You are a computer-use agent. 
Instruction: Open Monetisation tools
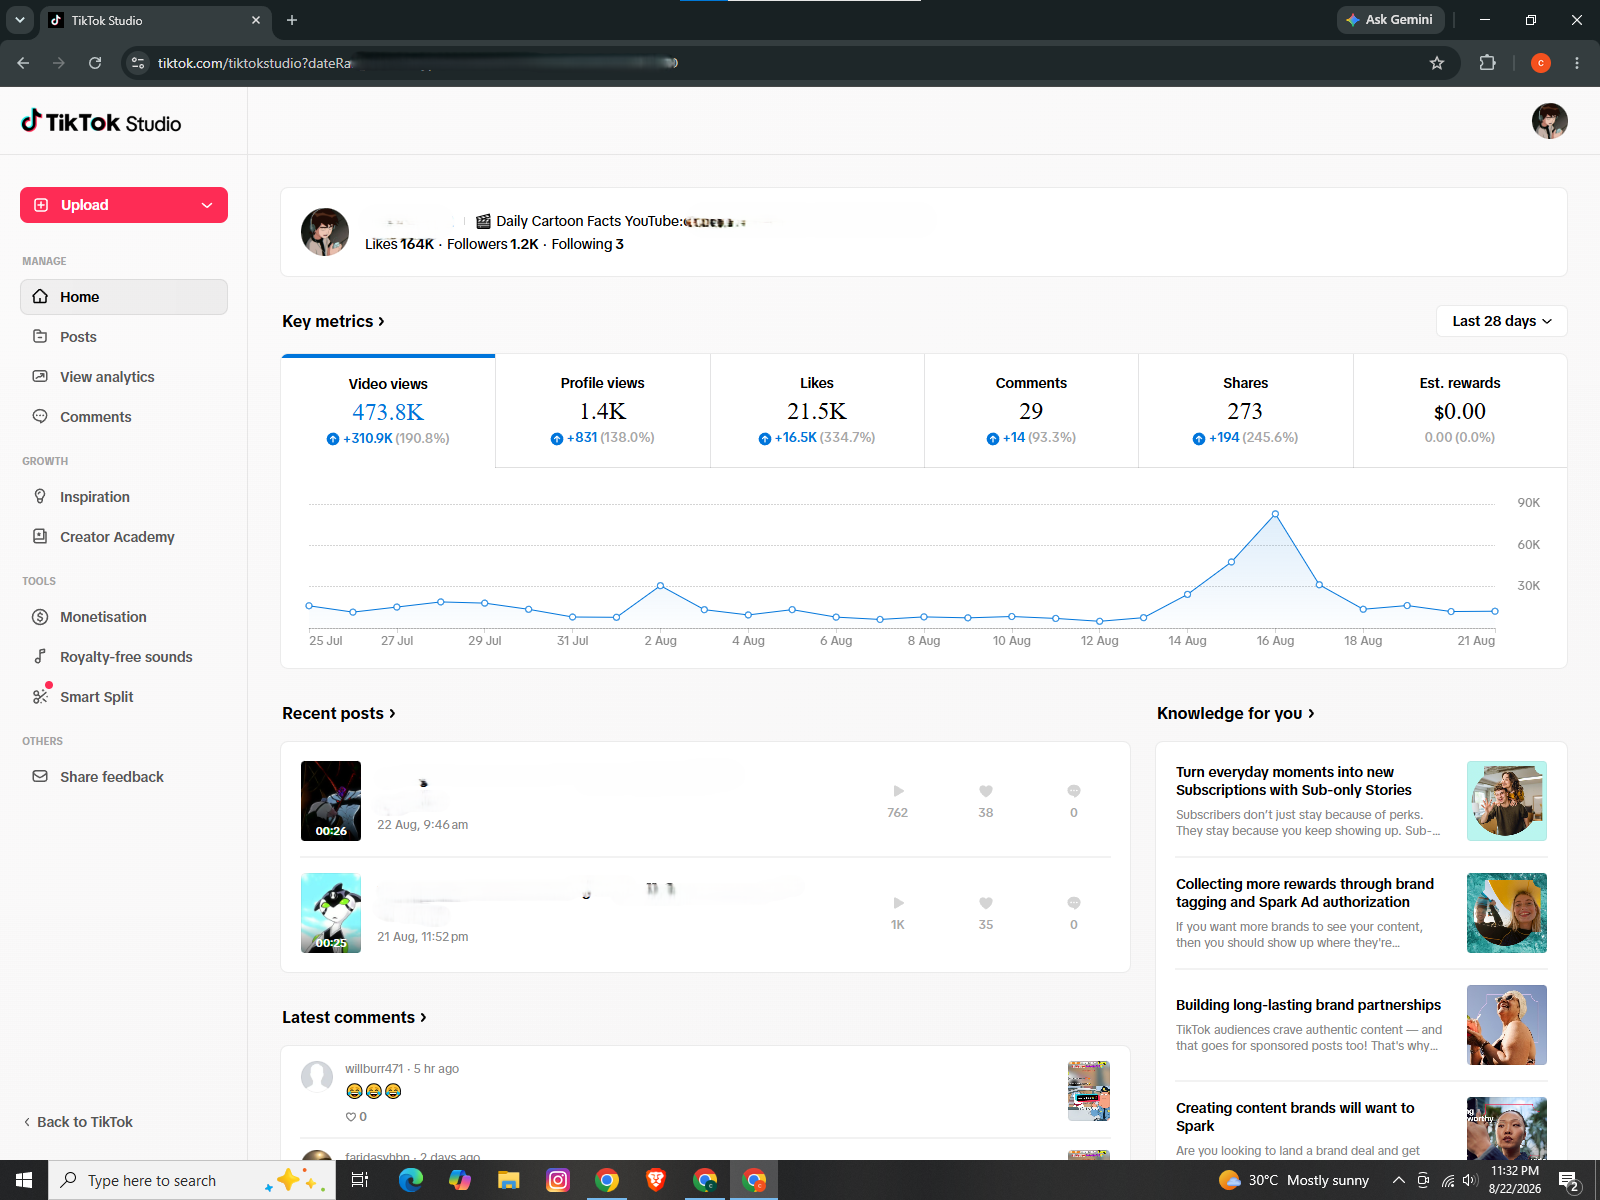click(x=124, y=617)
